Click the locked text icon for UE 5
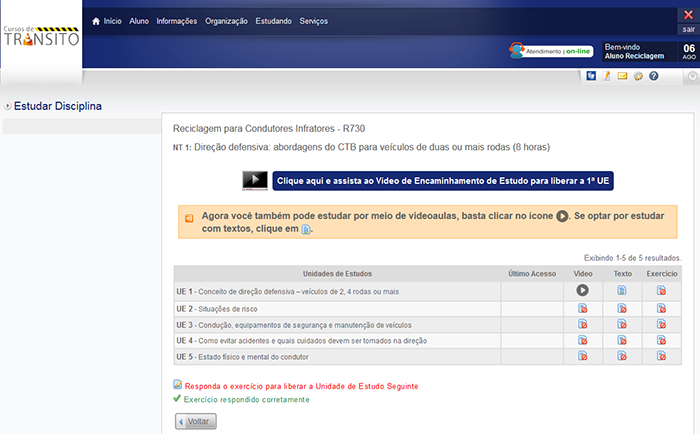The width and height of the screenshot is (700, 434). pyautogui.click(x=622, y=356)
